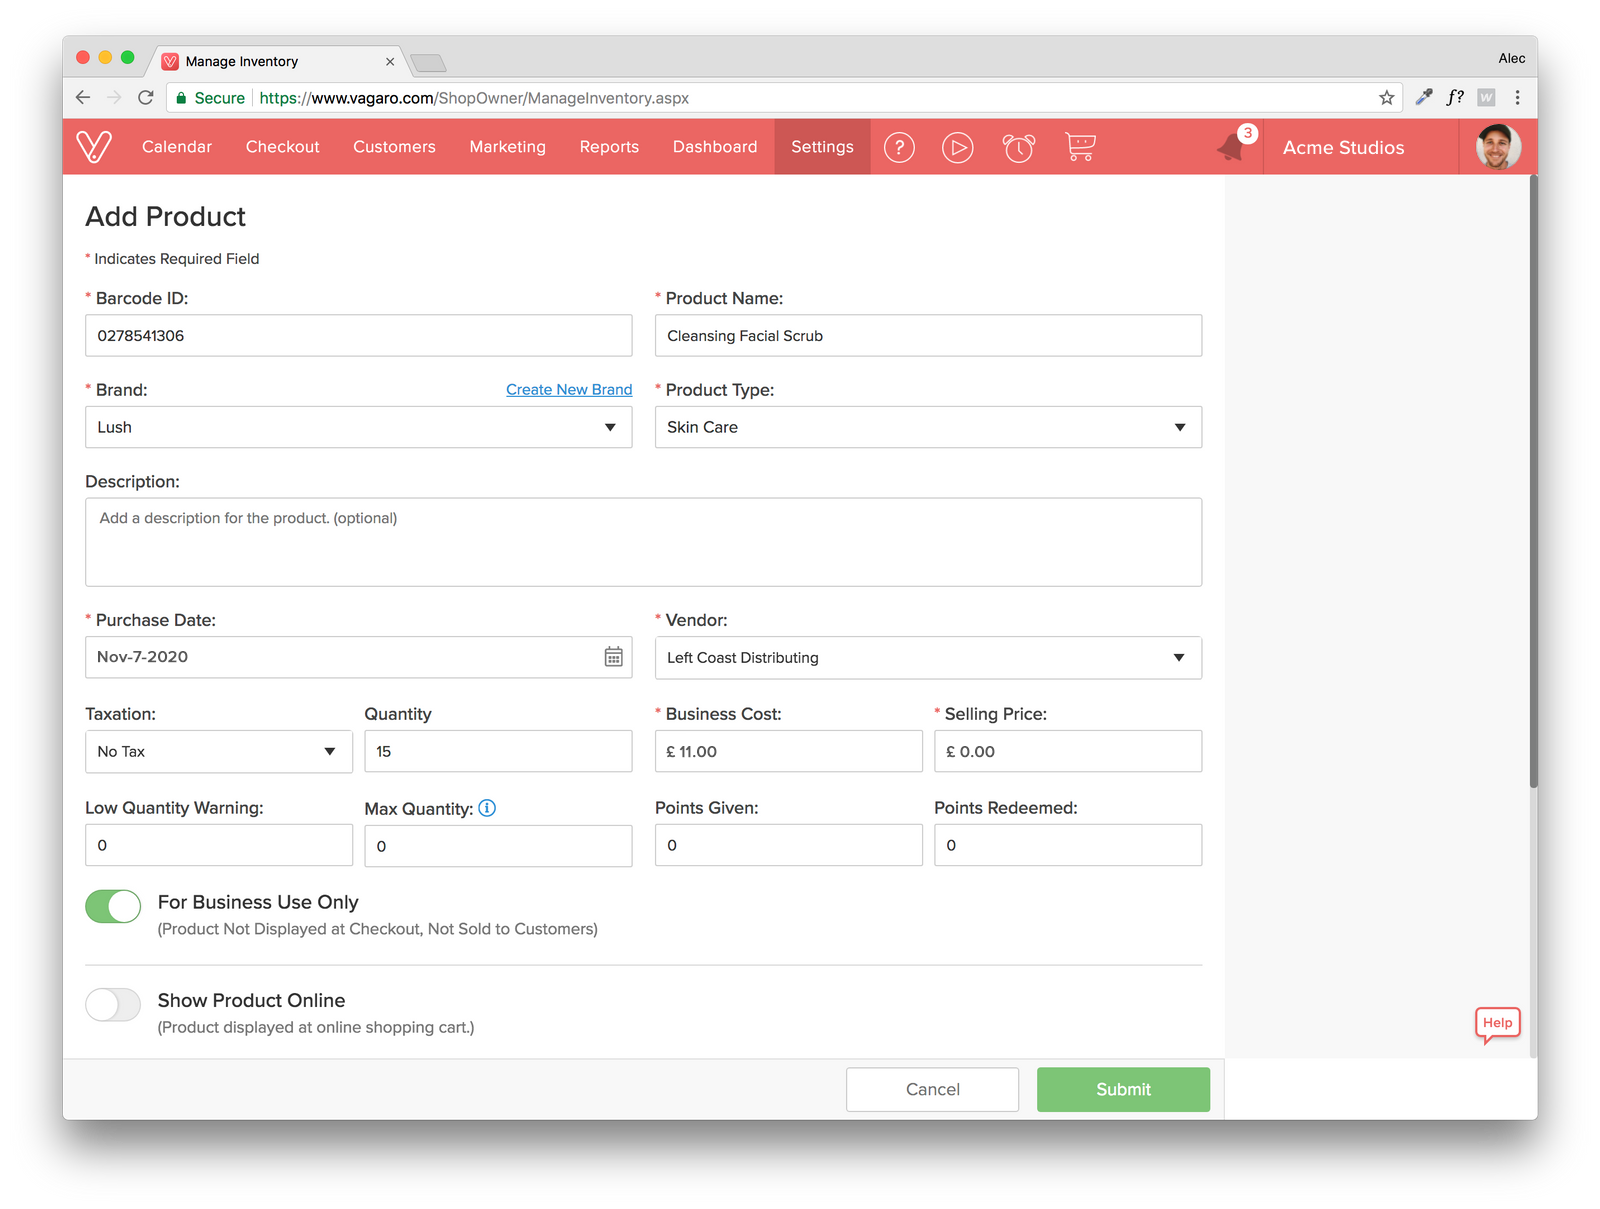Click the Product Name field
This screenshot has width=1600, height=1209.
[x=928, y=336]
